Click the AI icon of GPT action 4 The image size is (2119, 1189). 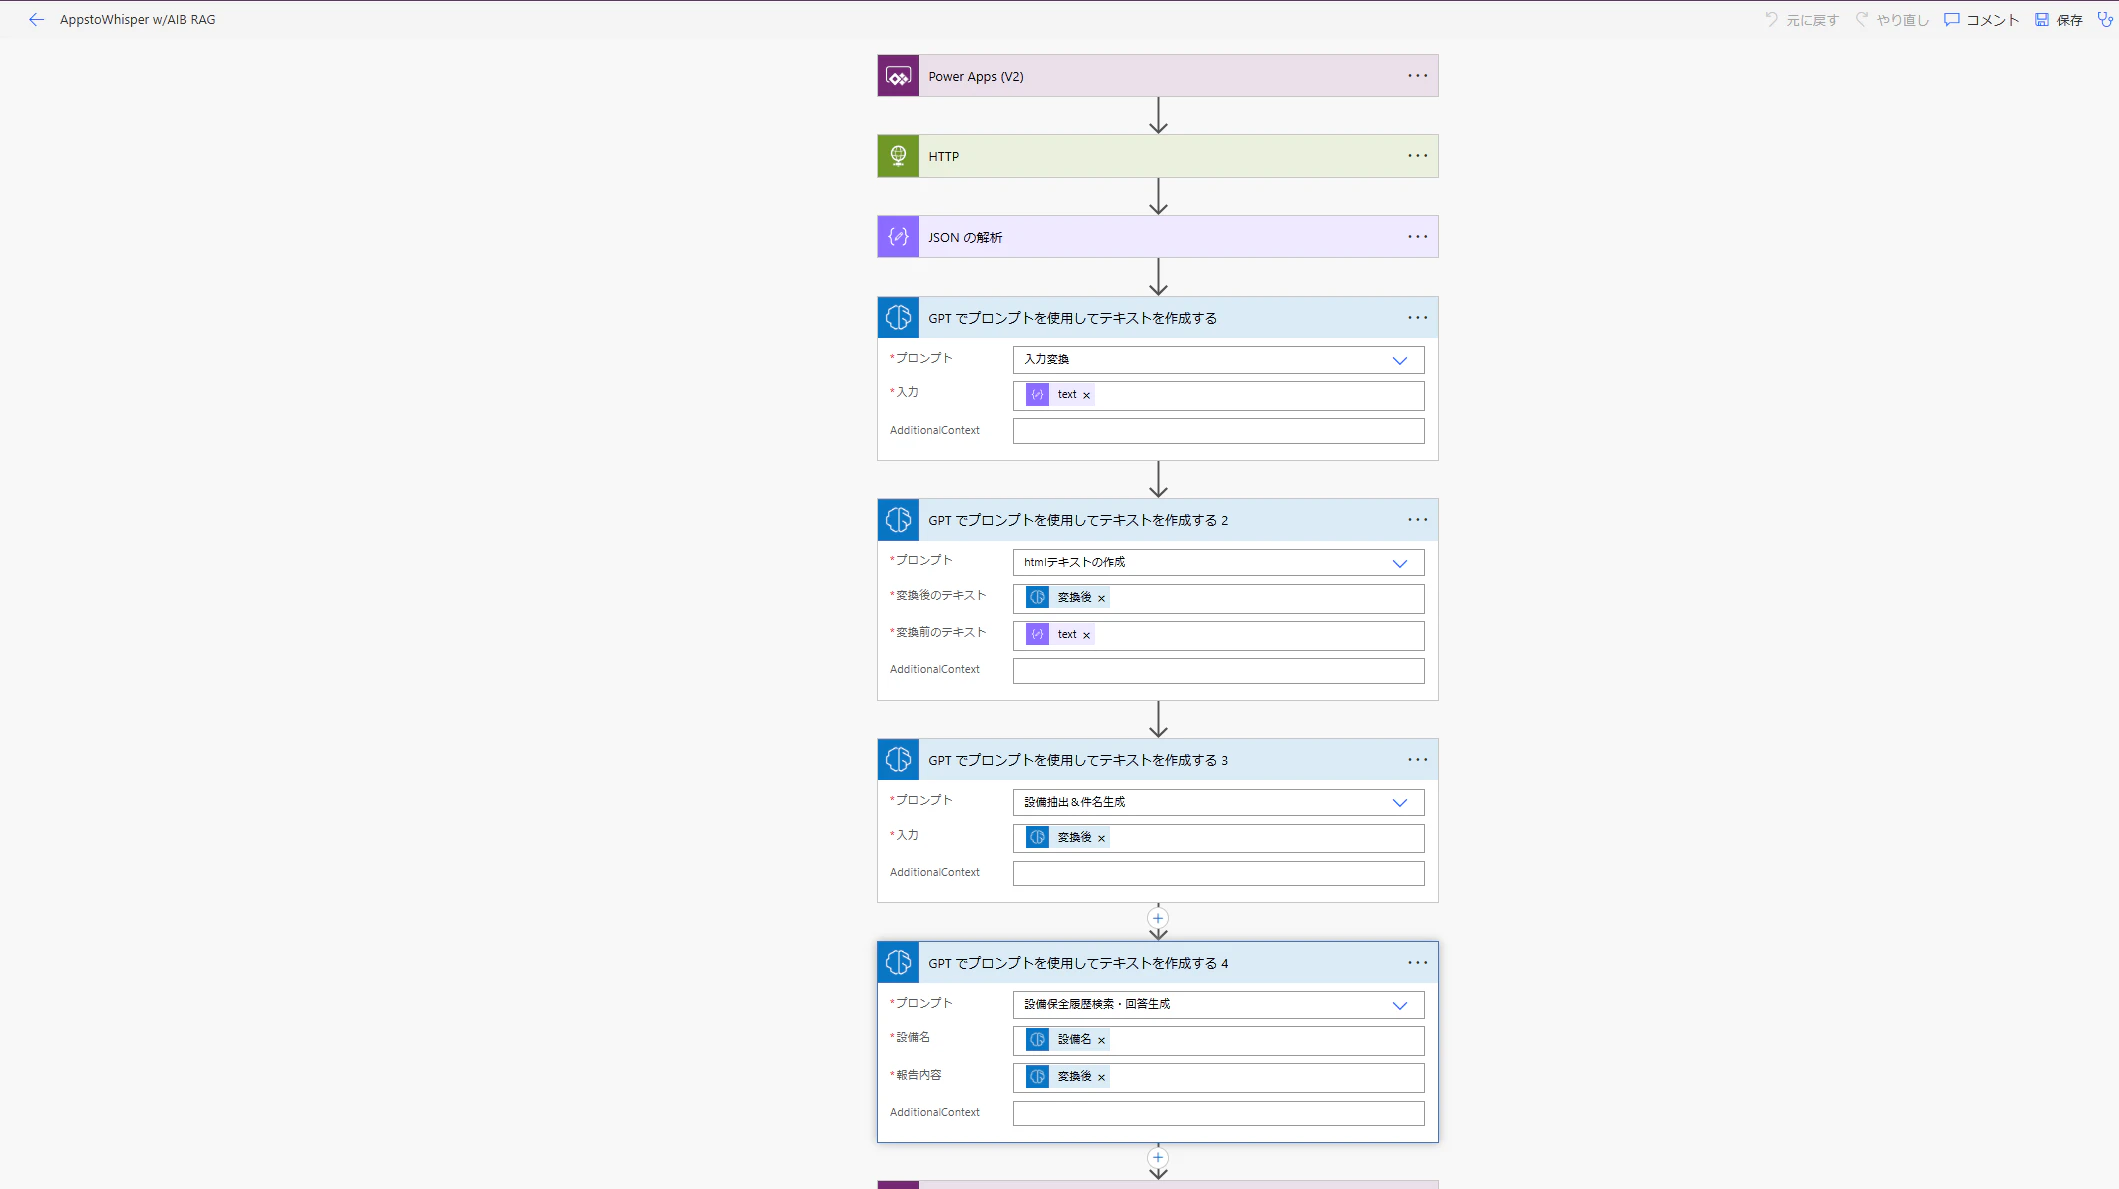coord(898,963)
